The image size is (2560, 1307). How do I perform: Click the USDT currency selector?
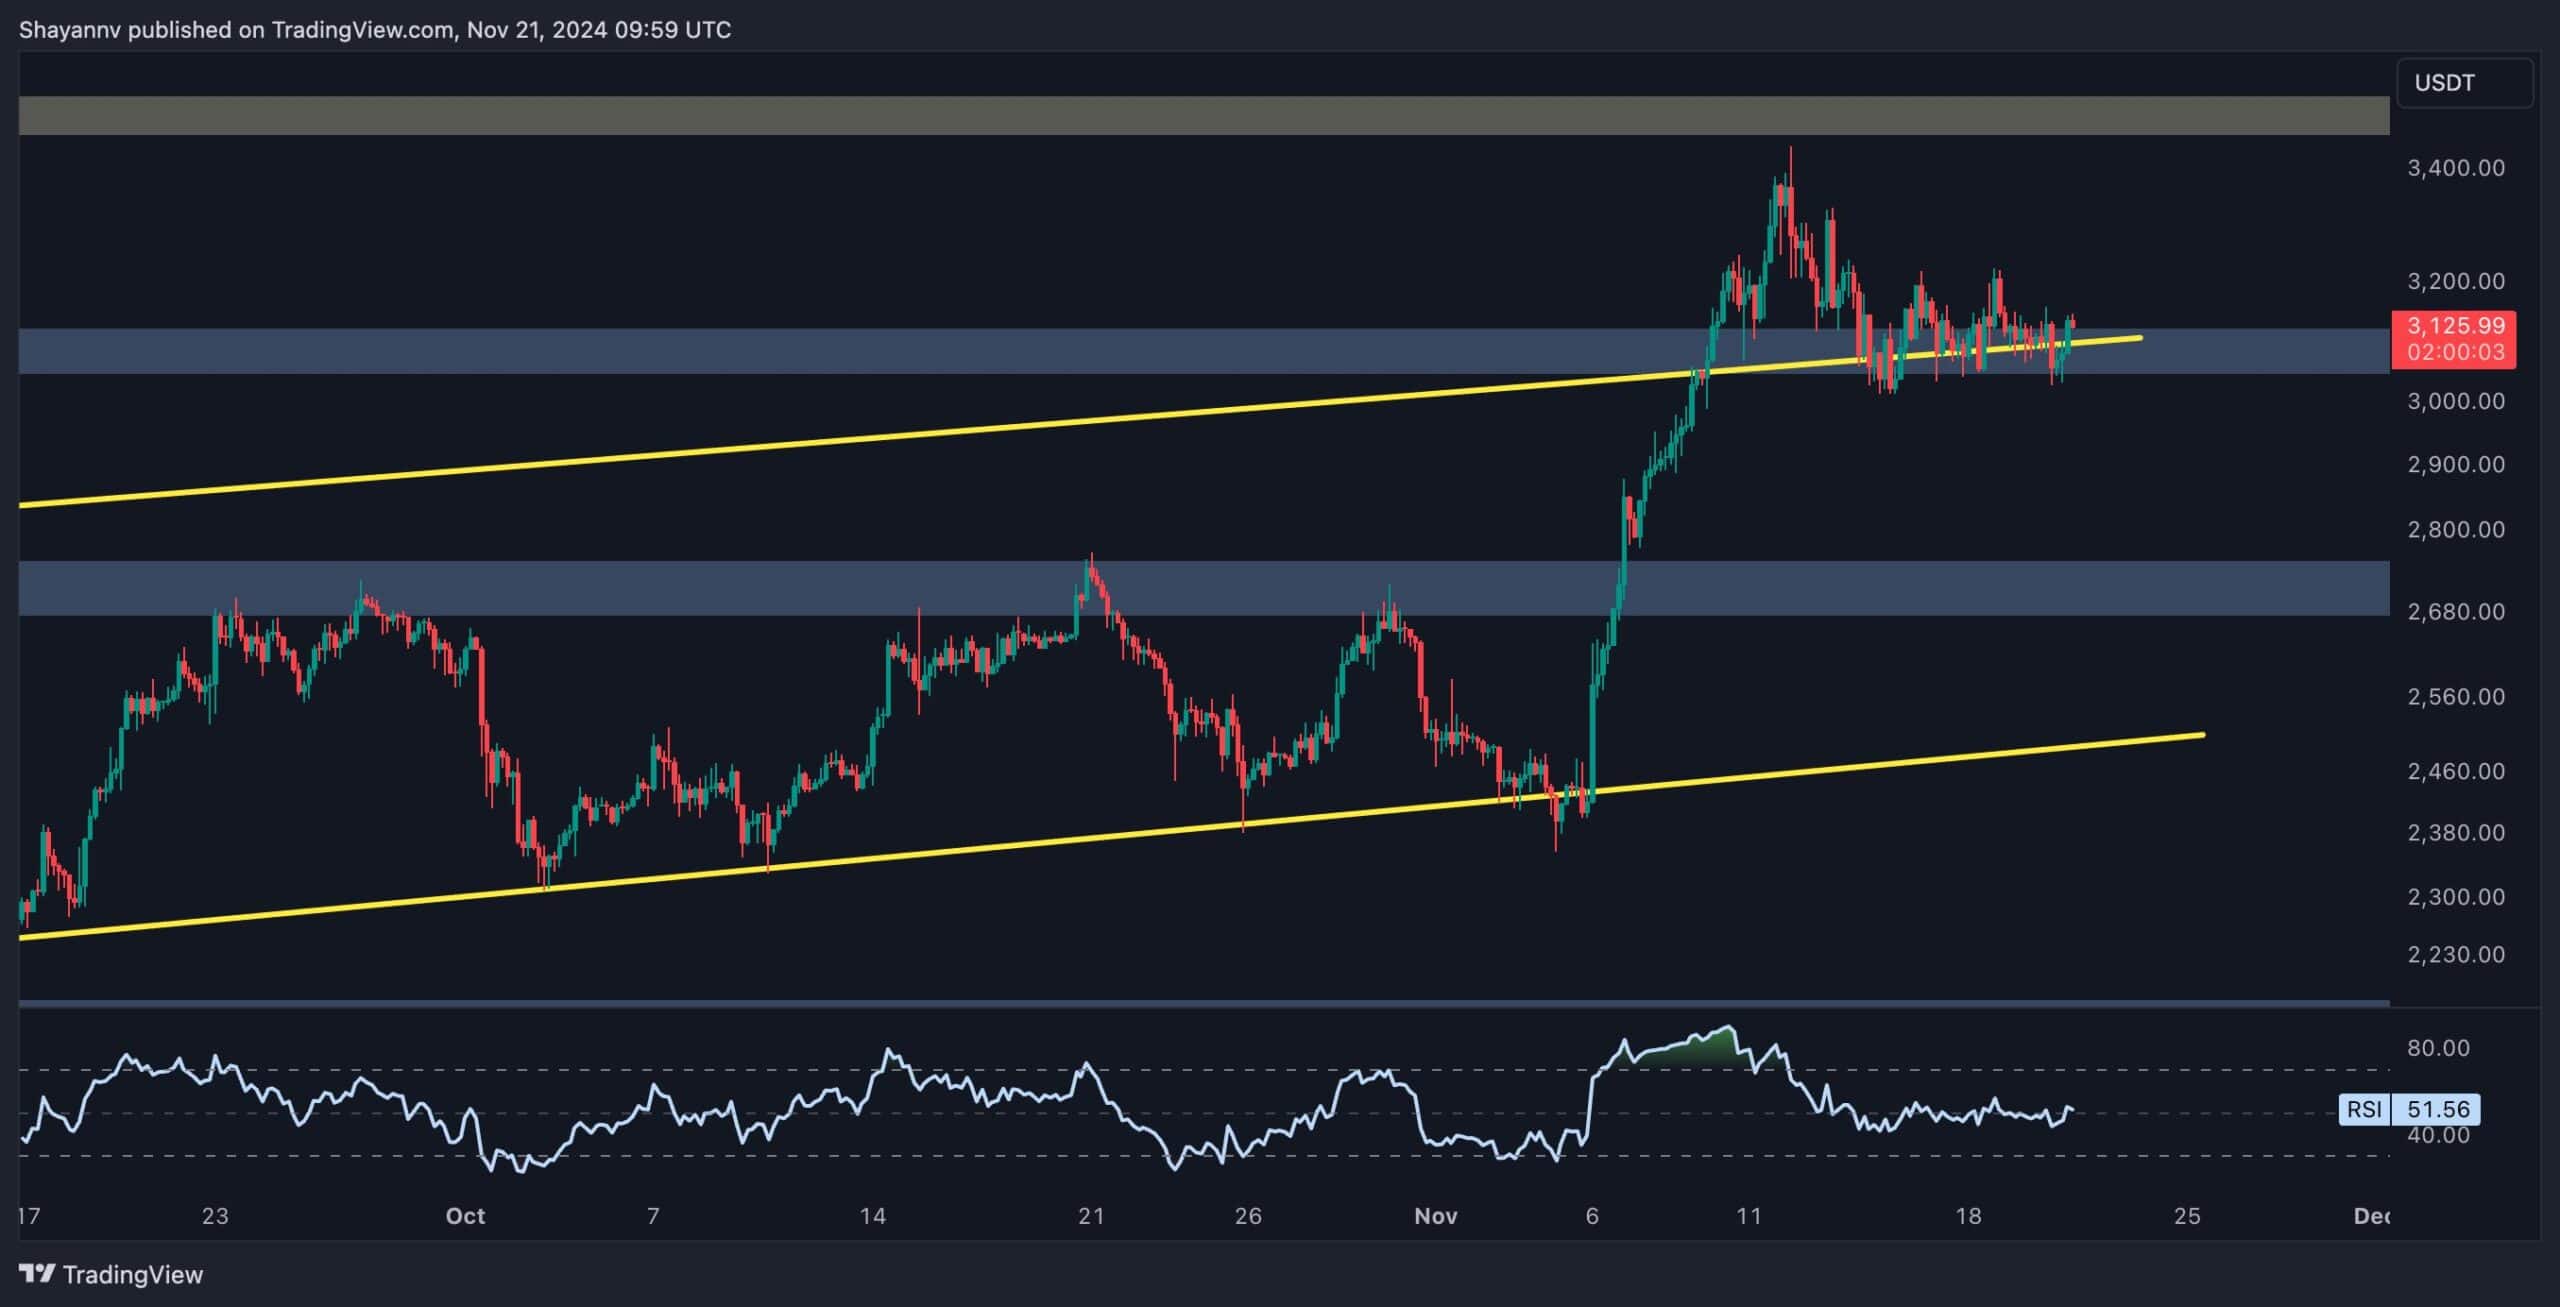(2465, 83)
